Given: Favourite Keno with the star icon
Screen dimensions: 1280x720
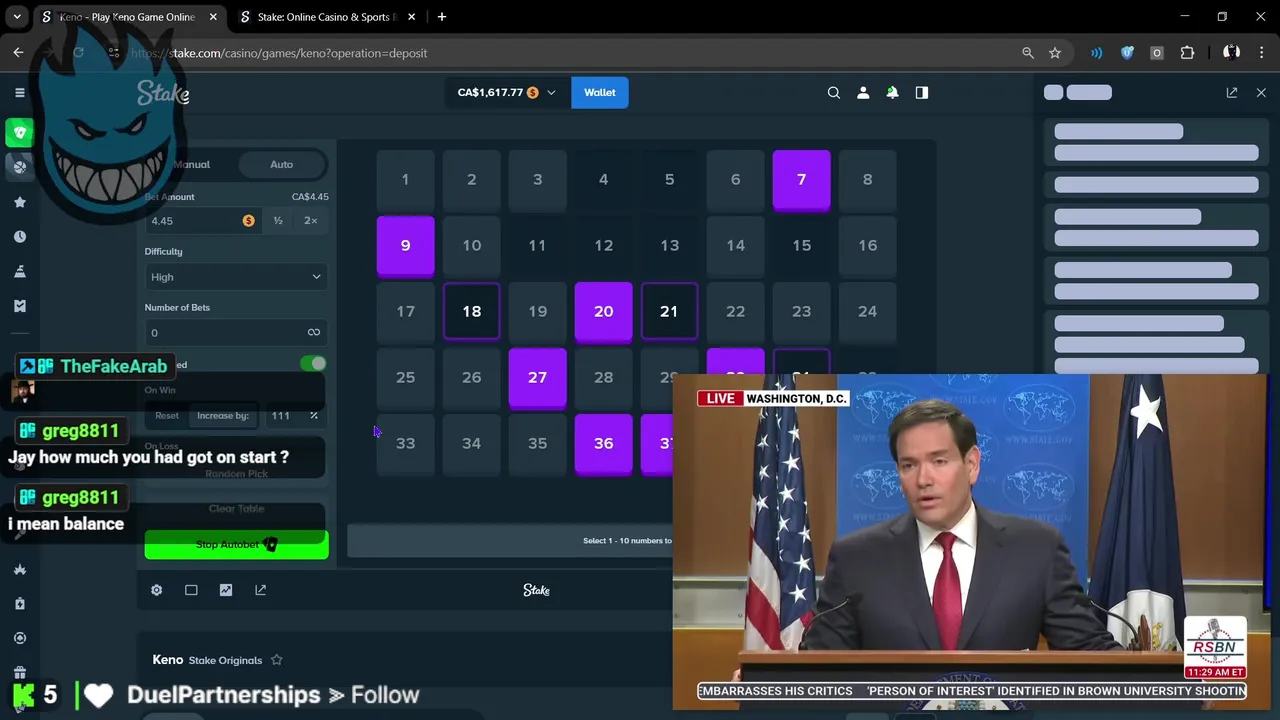Looking at the screenshot, I should [277, 660].
